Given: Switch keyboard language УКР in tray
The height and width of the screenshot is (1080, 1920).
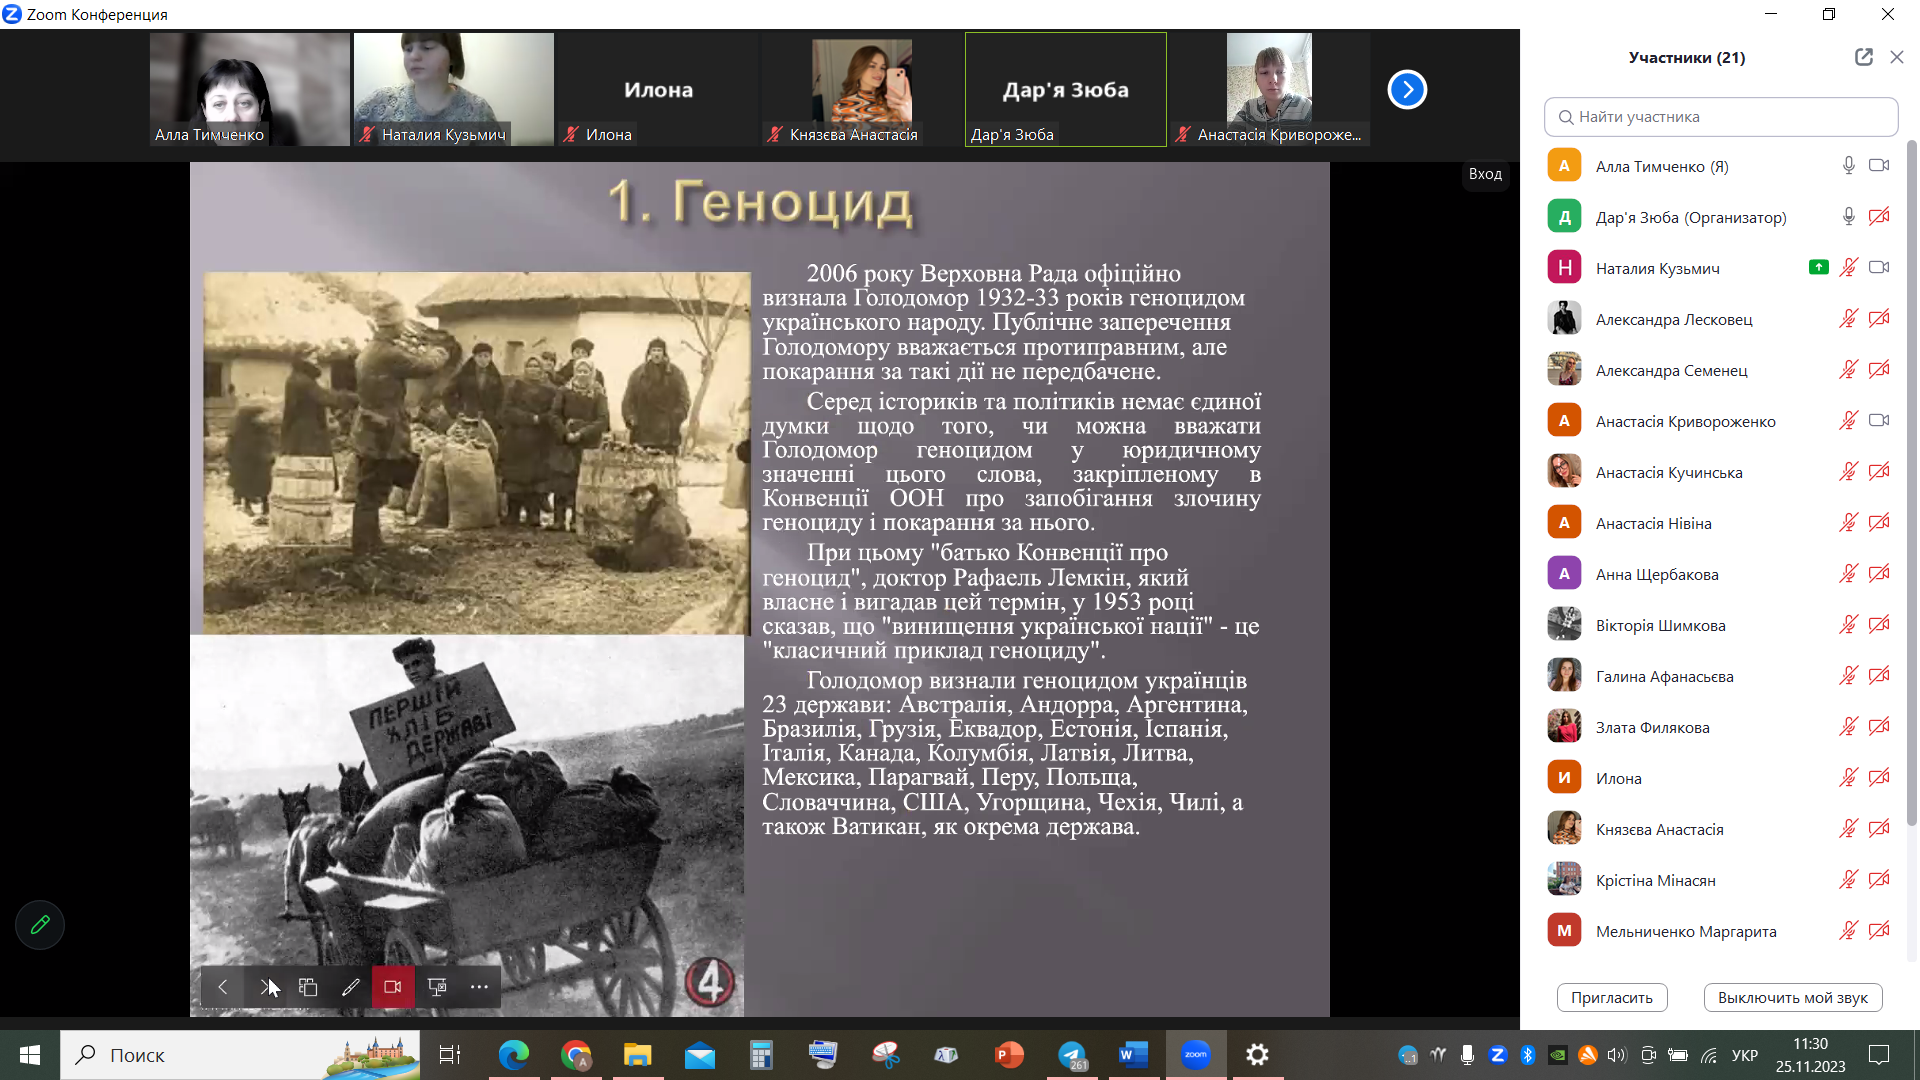Looking at the screenshot, I should click(x=1744, y=1055).
